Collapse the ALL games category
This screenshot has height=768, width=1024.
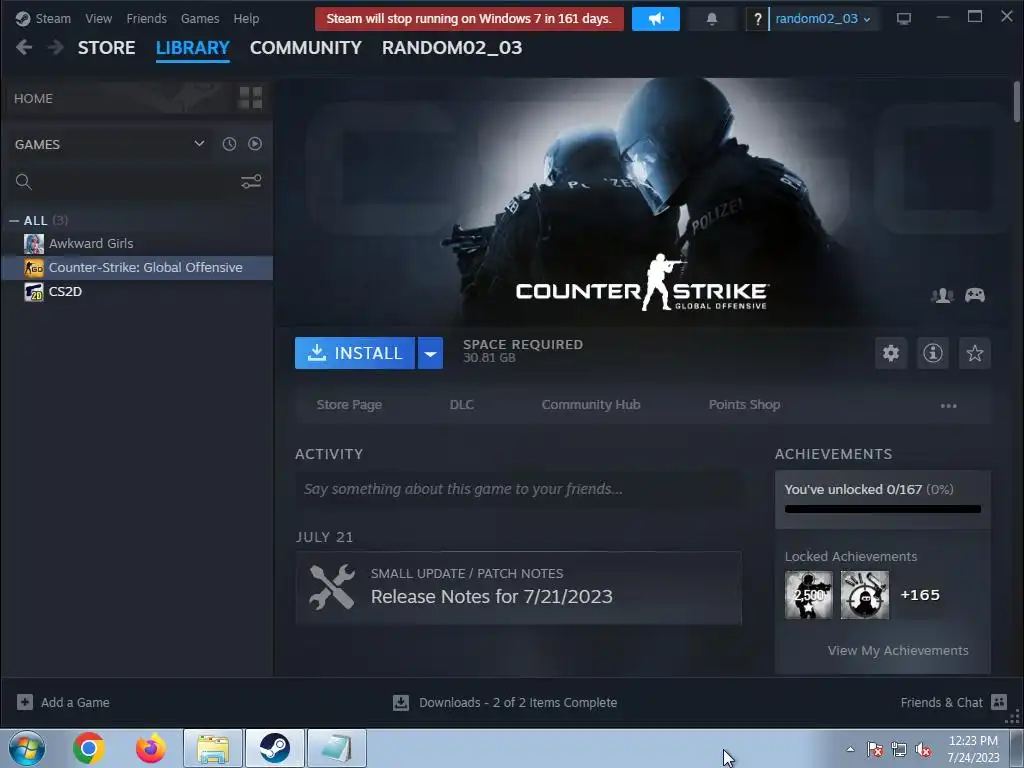14,221
